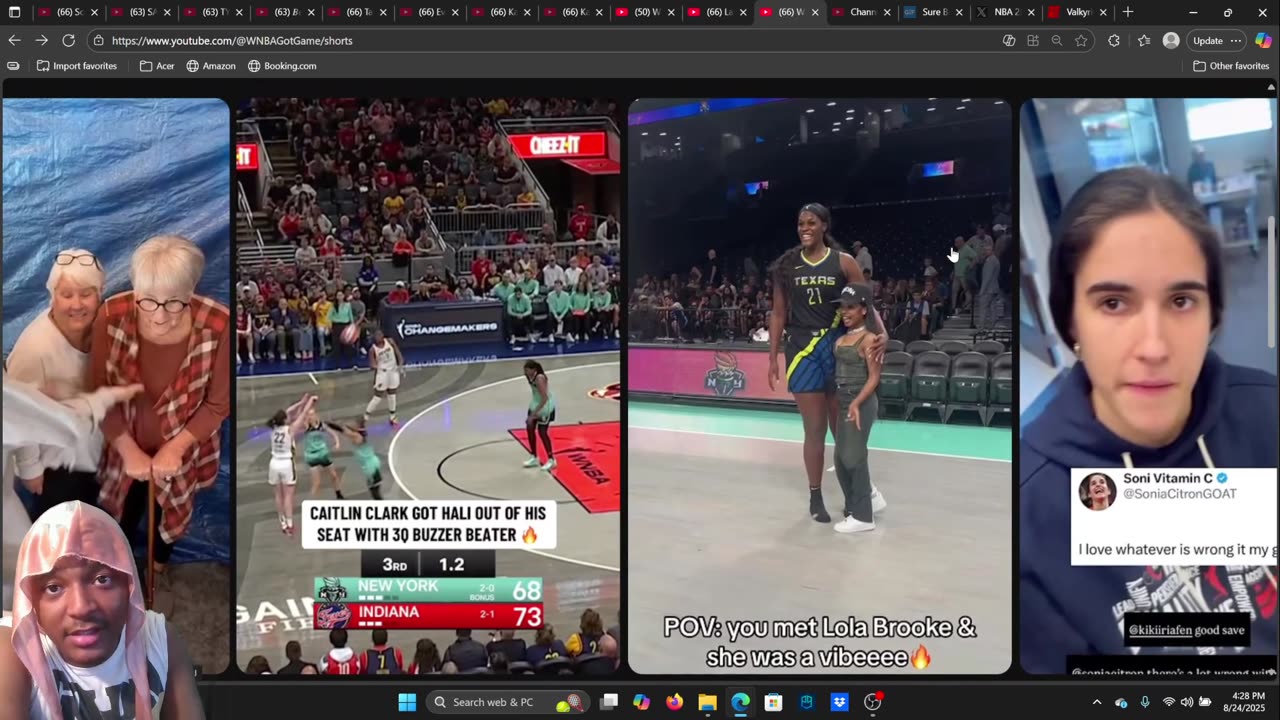Open Dropbox from the taskbar
The height and width of the screenshot is (720, 1280).
point(839,702)
